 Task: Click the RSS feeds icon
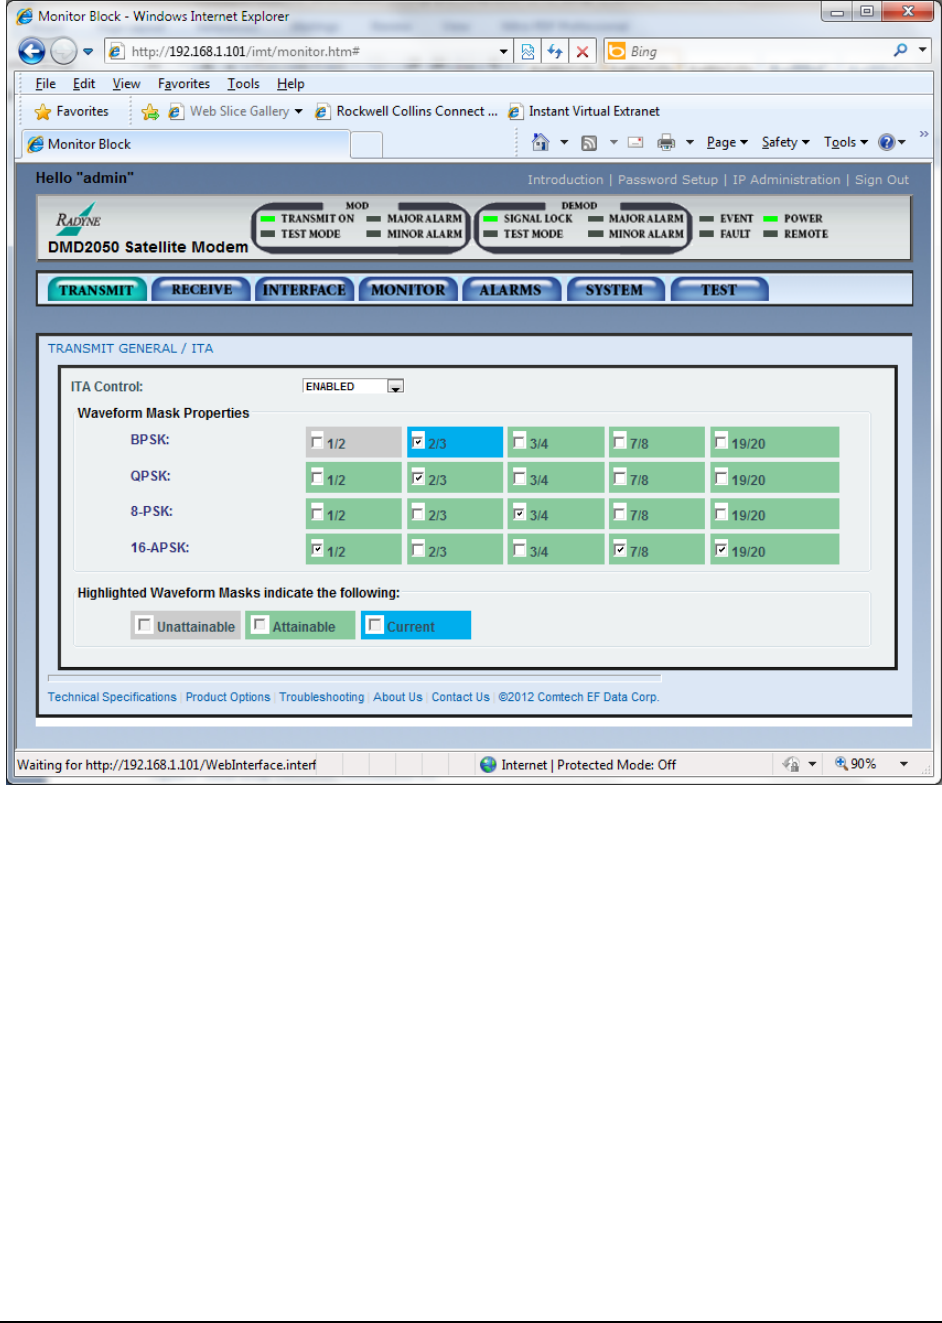tap(589, 143)
